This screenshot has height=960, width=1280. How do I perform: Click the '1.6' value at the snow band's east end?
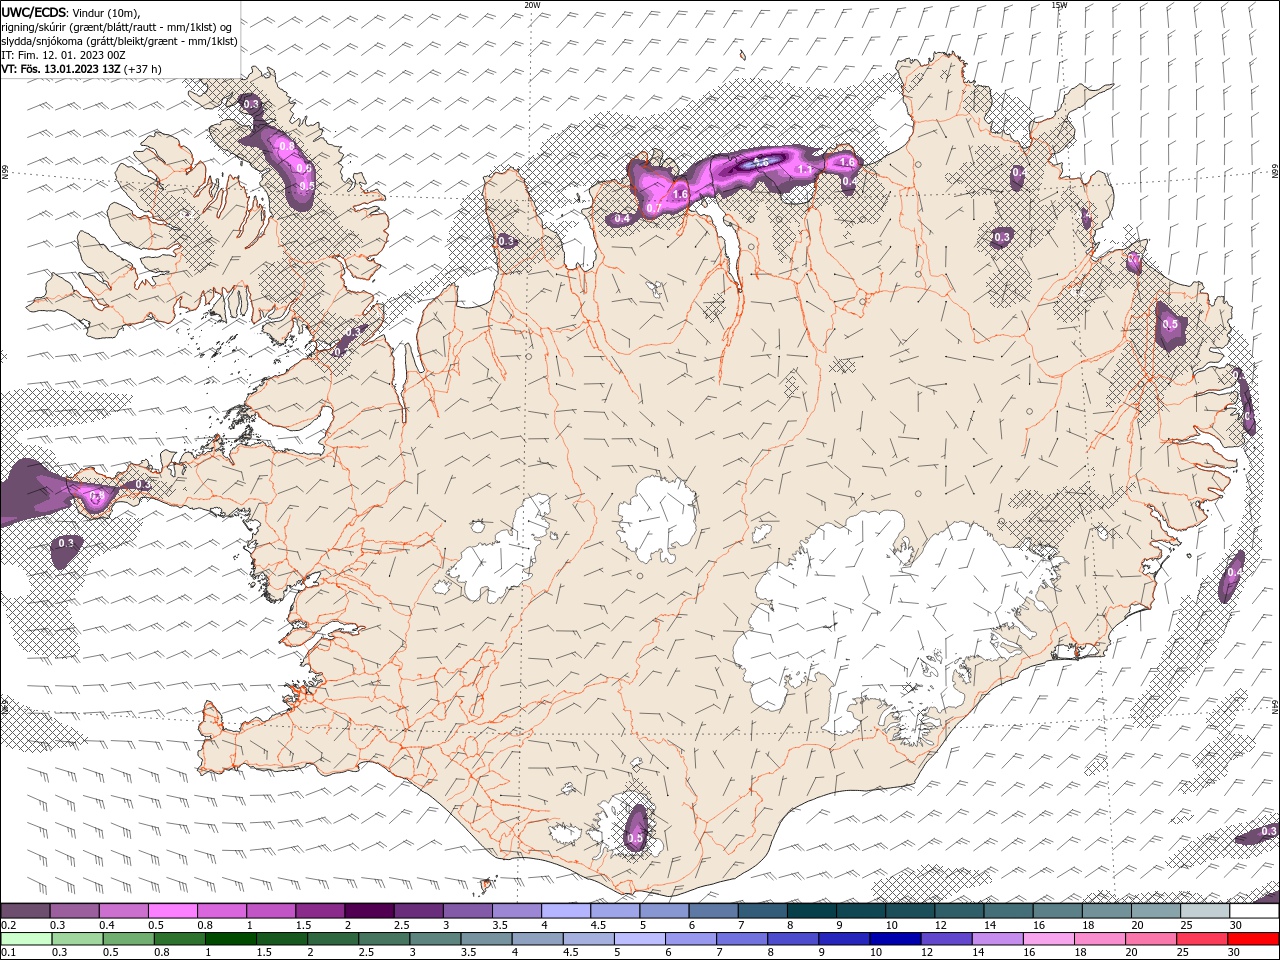pyautogui.click(x=847, y=162)
